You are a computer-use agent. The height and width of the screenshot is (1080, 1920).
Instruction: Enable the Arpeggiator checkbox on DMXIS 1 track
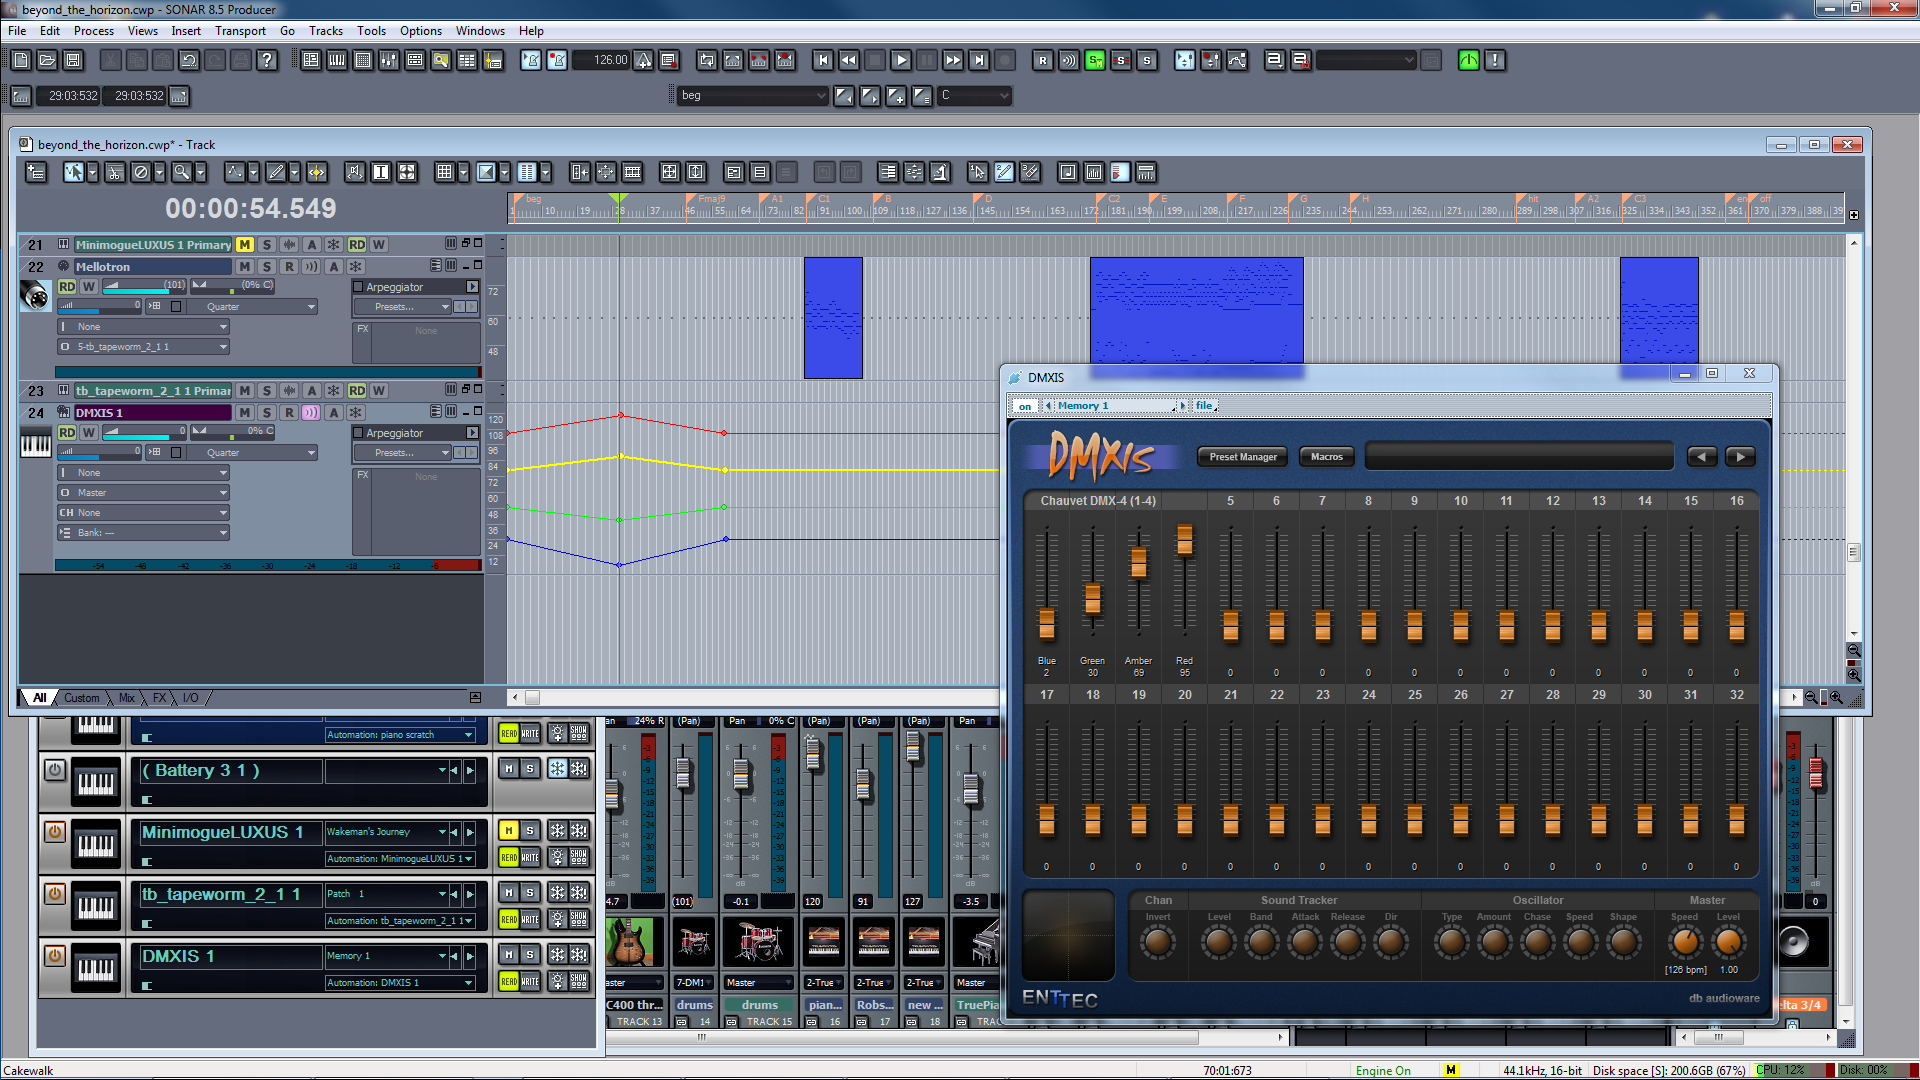pyautogui.click(x=358, y=433)
